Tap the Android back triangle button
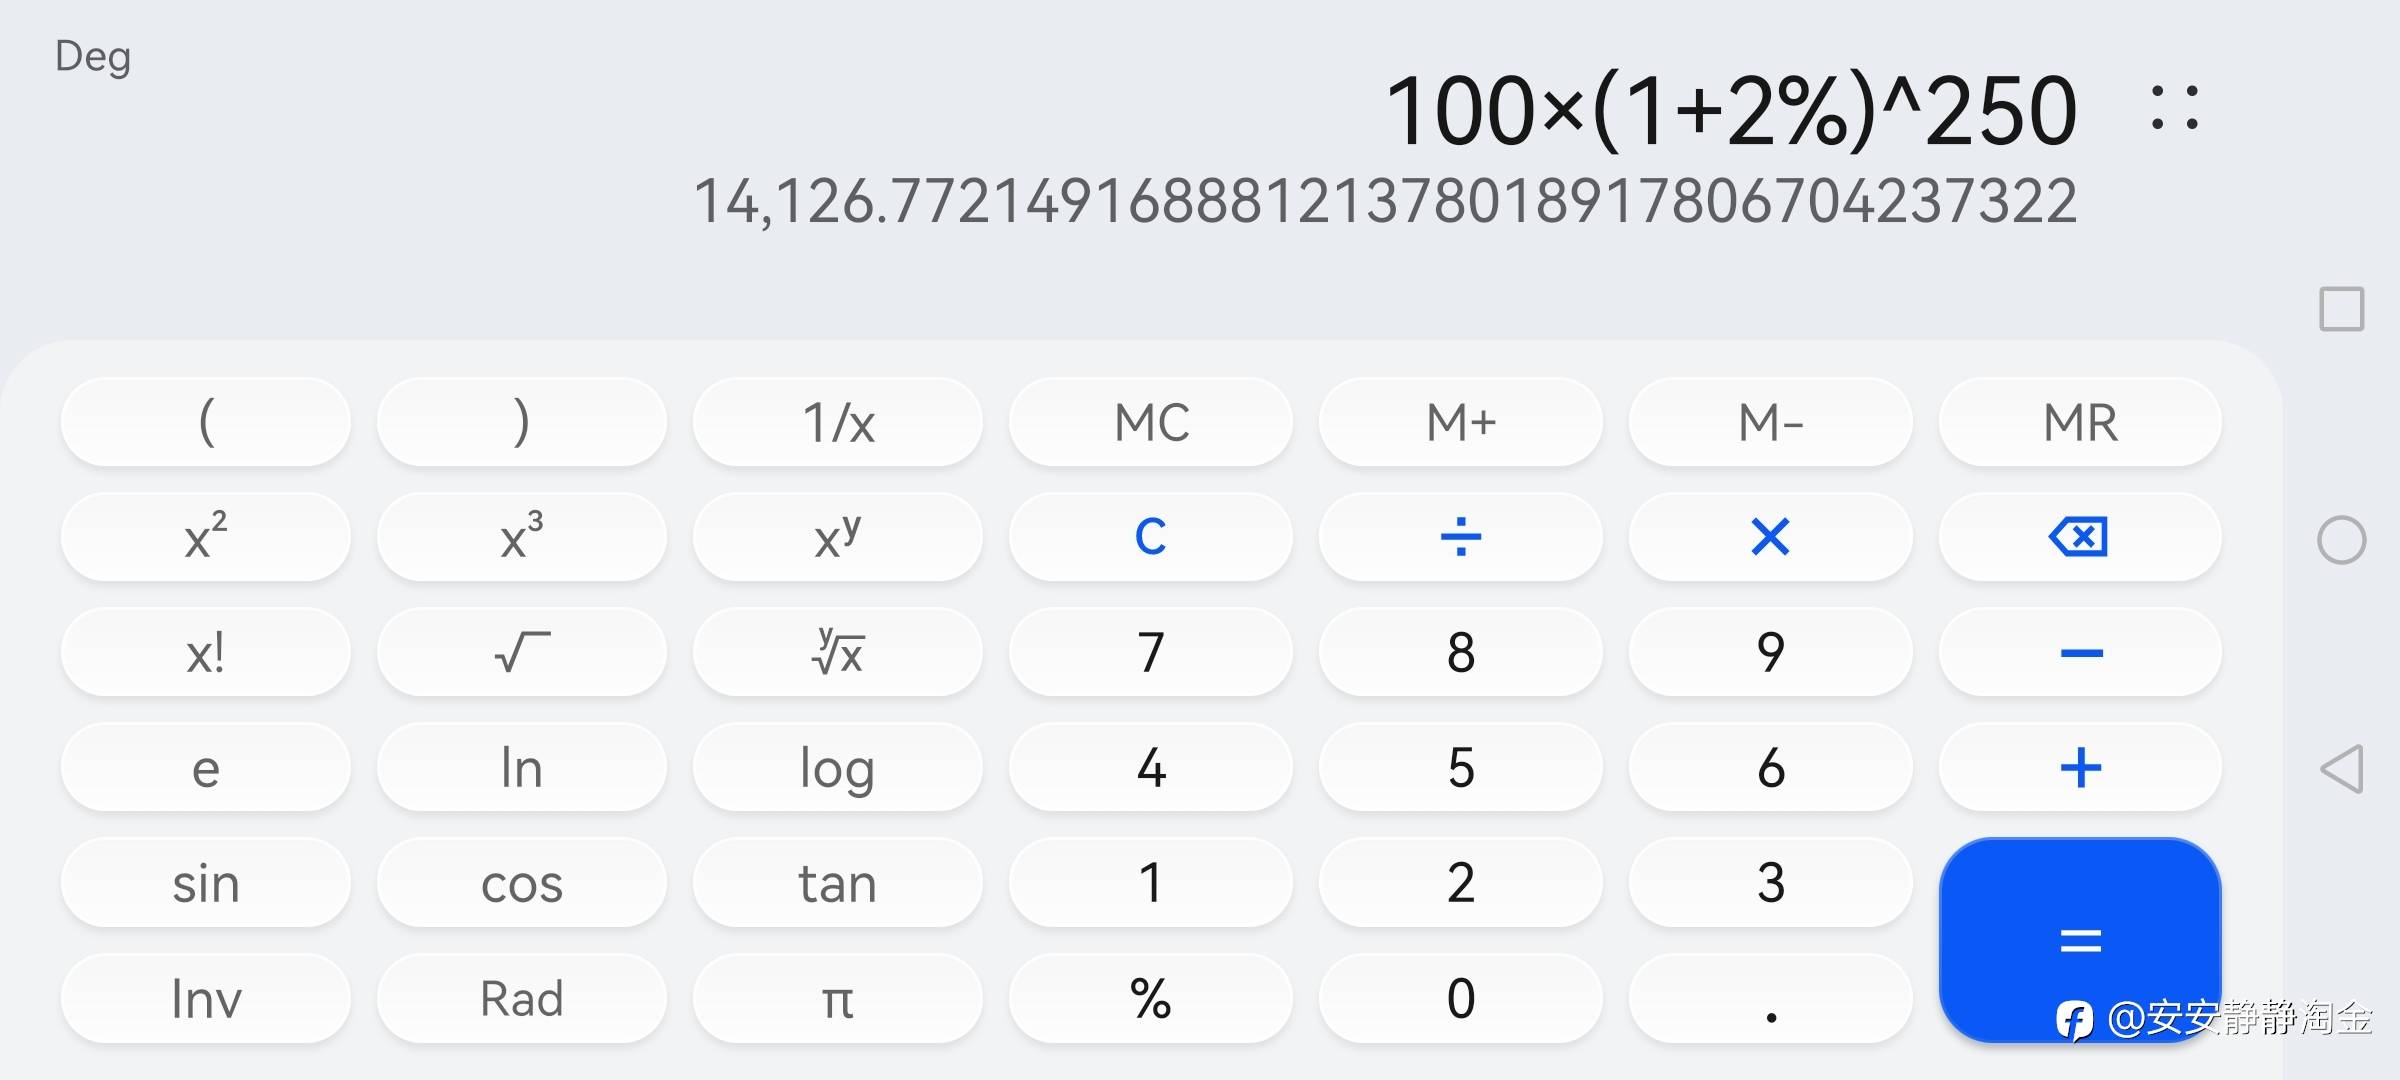 pos(2341,769)
